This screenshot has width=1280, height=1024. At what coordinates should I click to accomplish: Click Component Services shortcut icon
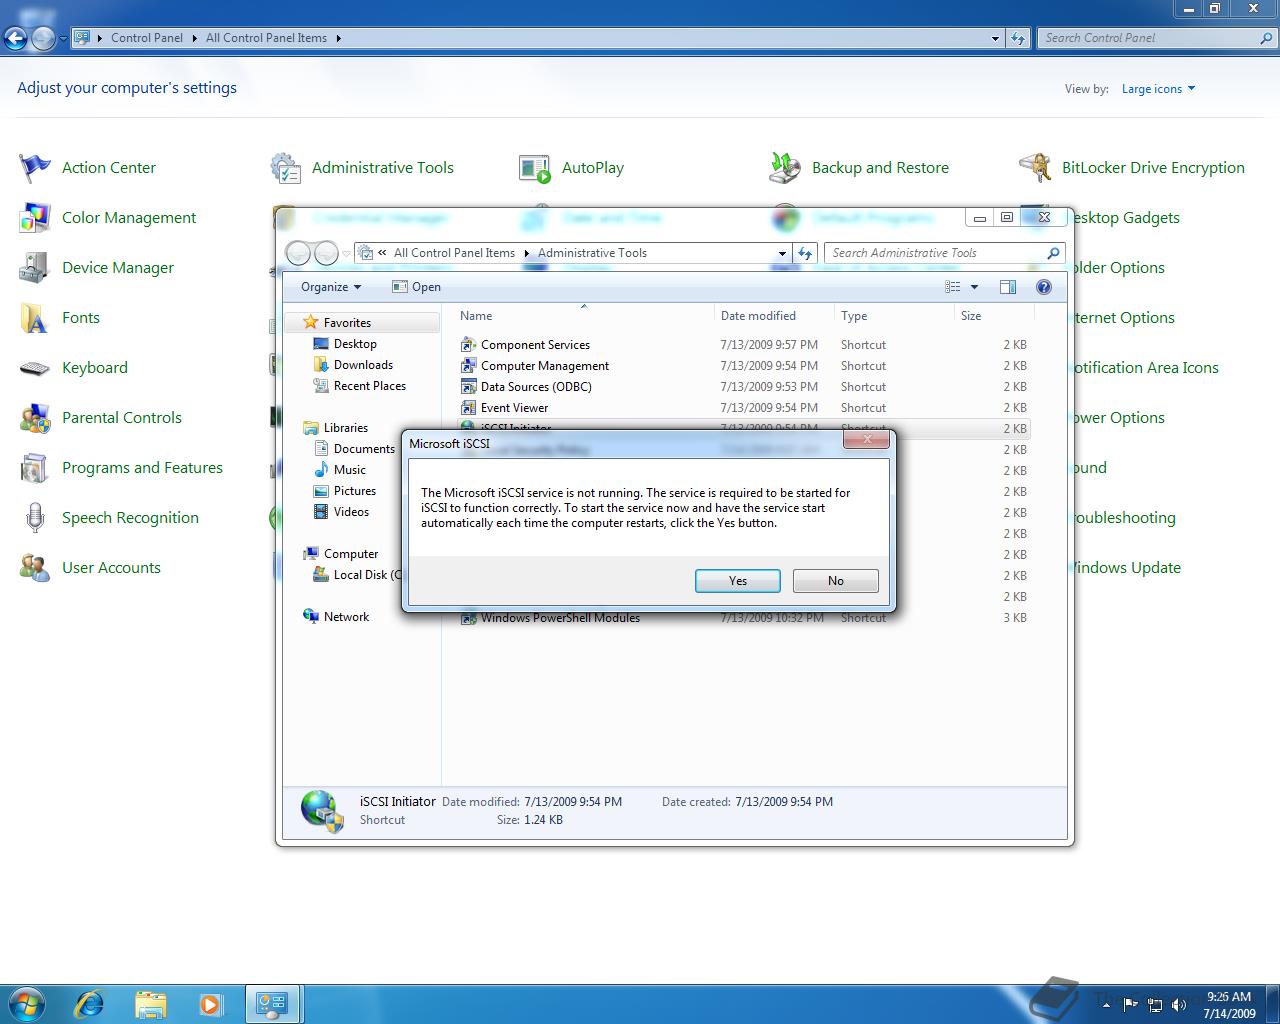point(468,344)
